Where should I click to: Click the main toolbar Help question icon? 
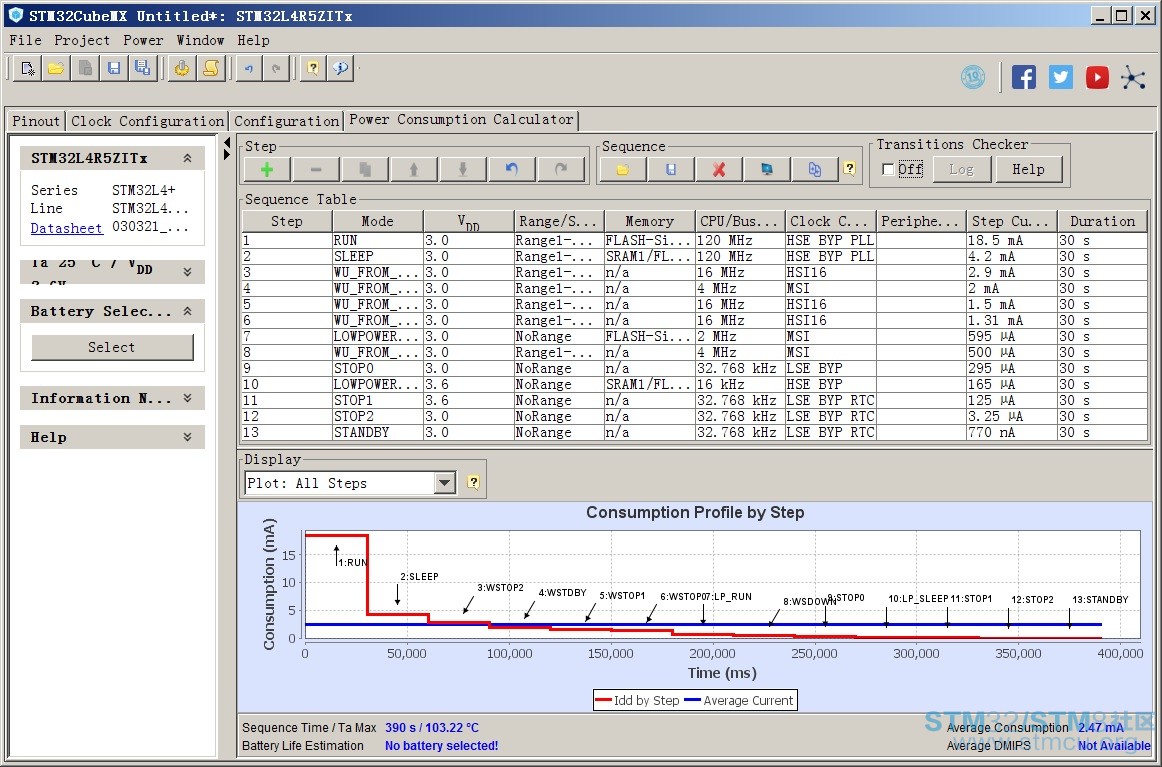click(x=313, y=69)
